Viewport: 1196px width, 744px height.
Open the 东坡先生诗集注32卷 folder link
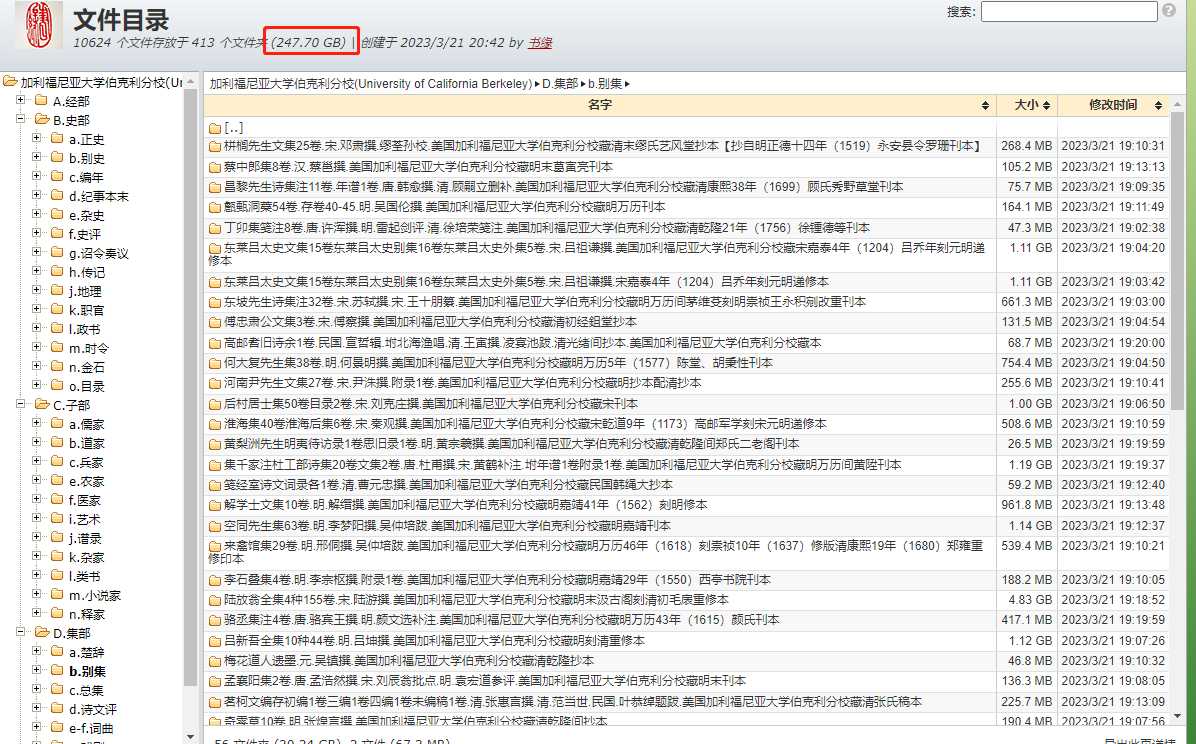[x=545, y=302]
